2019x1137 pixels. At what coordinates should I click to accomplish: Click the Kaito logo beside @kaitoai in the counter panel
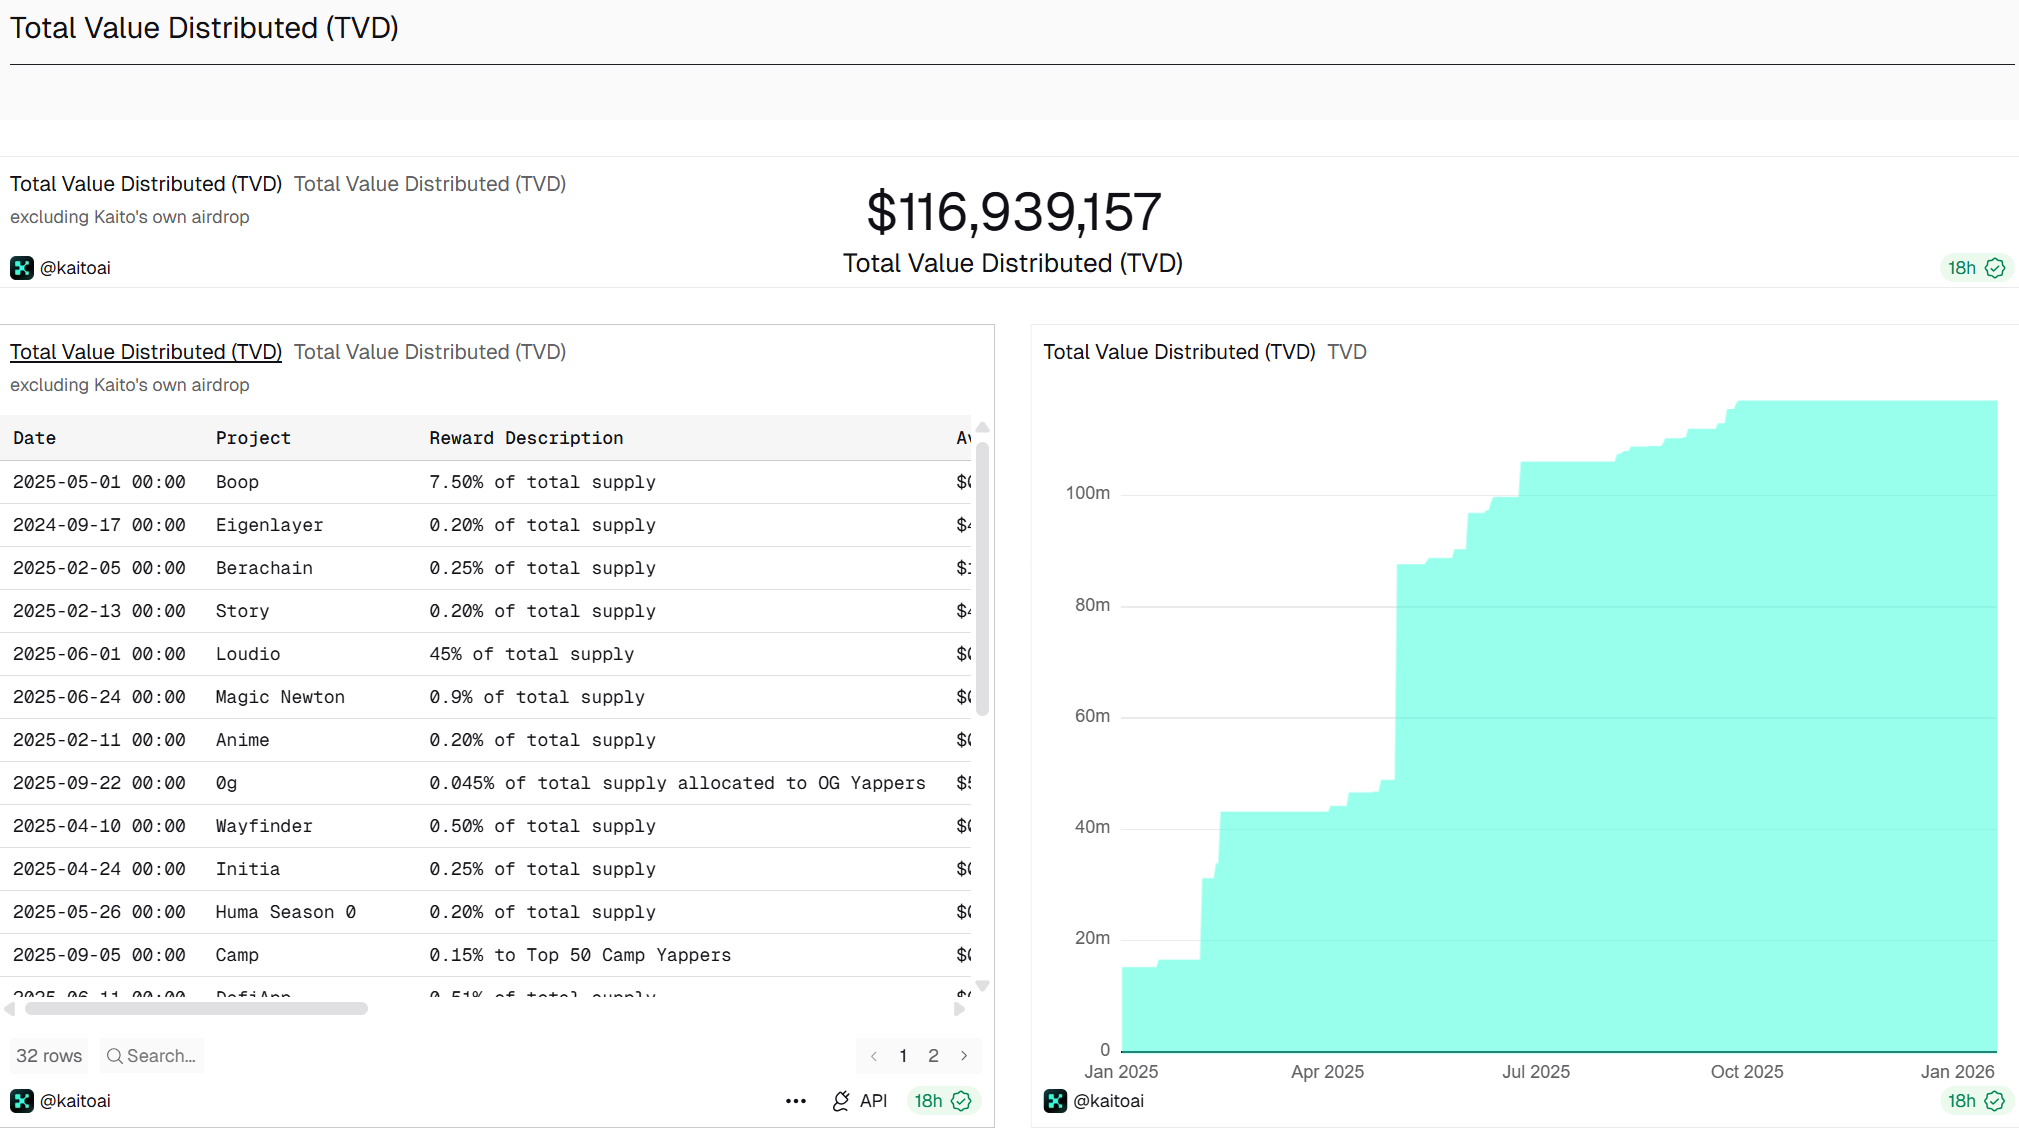pyautogui.click(x=21, y=268)
